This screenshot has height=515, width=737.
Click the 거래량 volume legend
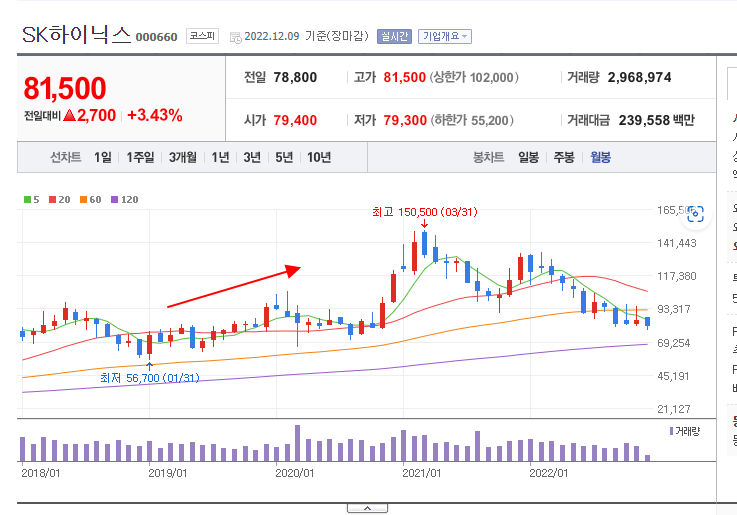tap(685, 431)
